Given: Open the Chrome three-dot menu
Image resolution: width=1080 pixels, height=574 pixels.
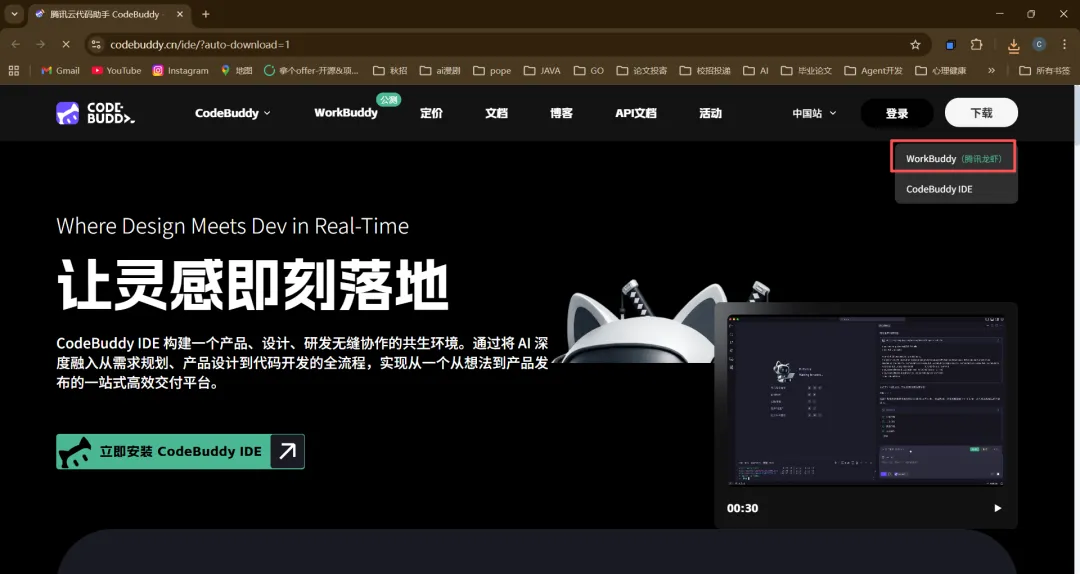Looking at the screenshot, I should pyautogui.click(x=1065, y=44).
